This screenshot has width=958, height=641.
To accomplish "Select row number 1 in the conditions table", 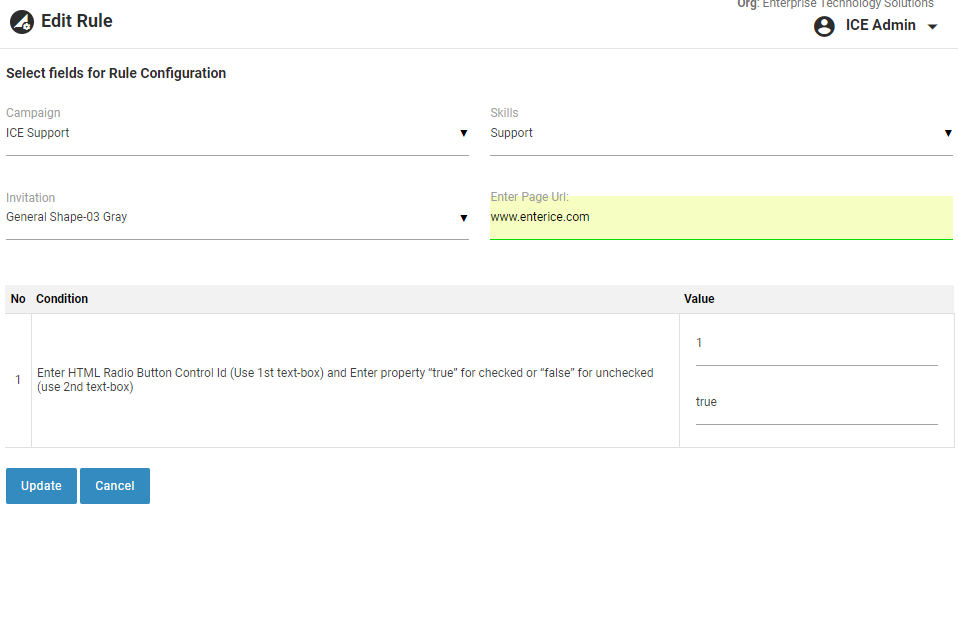I will (17, 380).
